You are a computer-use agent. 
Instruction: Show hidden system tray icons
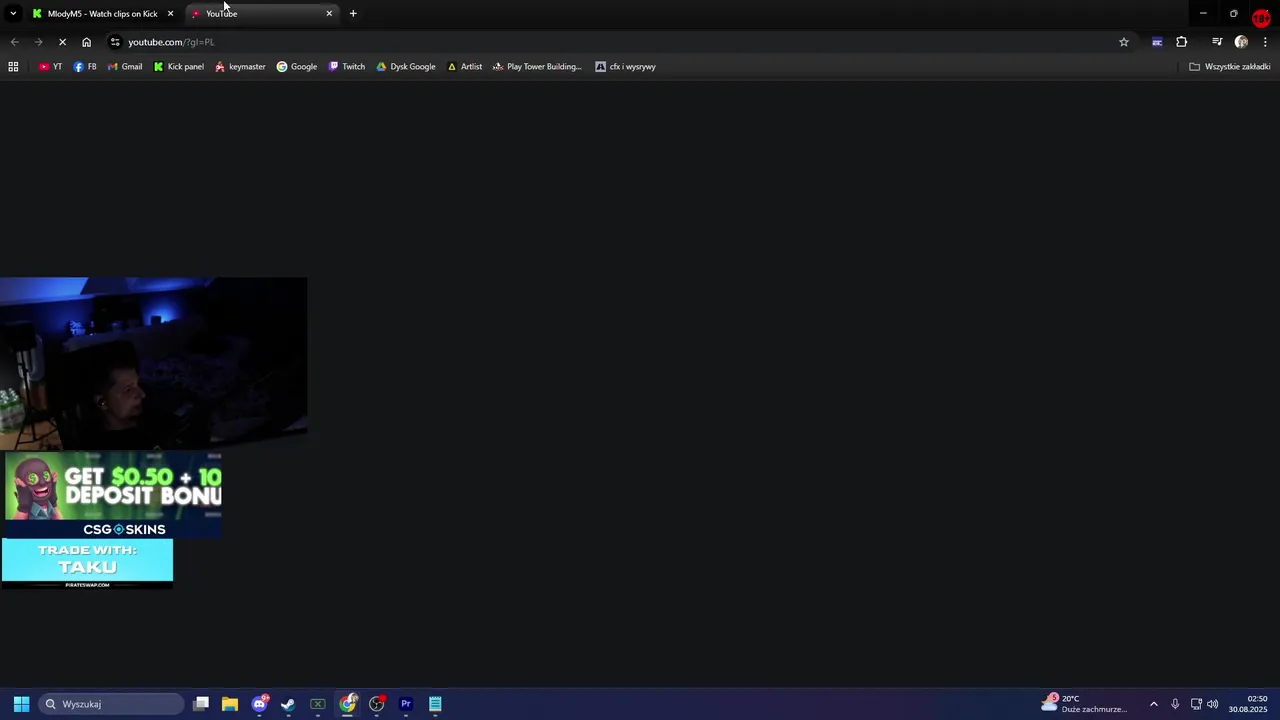(1153, 704)
